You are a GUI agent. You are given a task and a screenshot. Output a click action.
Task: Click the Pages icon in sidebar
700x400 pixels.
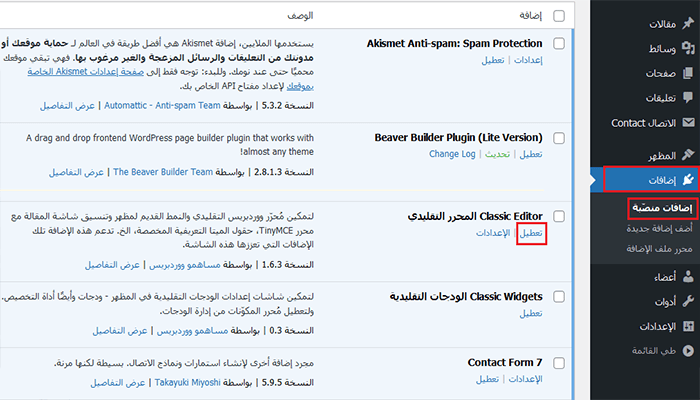coord(688,73)
